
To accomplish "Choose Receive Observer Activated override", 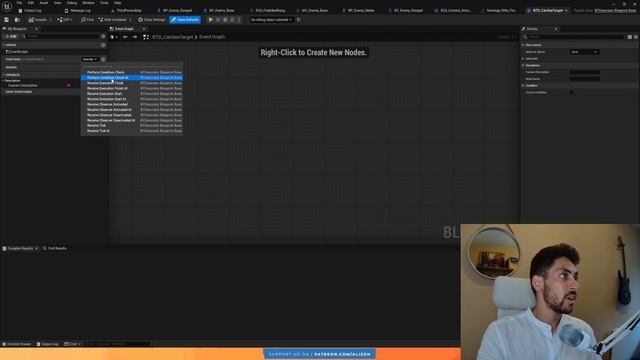I will click(131, 104).
